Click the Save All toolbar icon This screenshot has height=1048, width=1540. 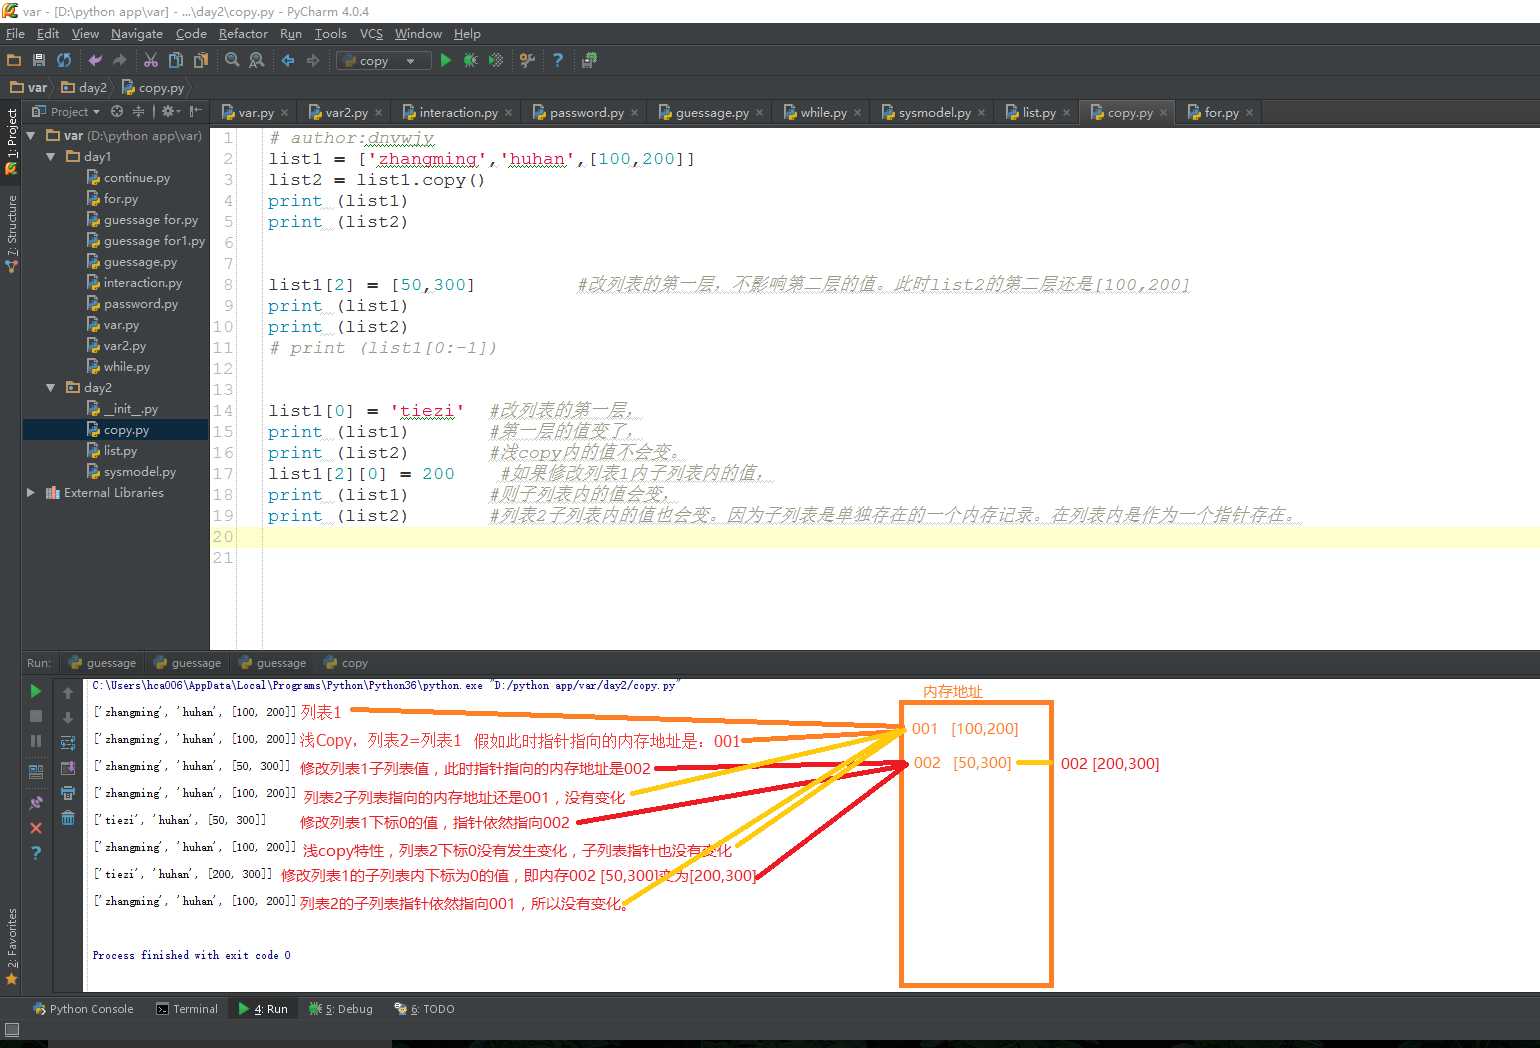(x=39, y=60)
